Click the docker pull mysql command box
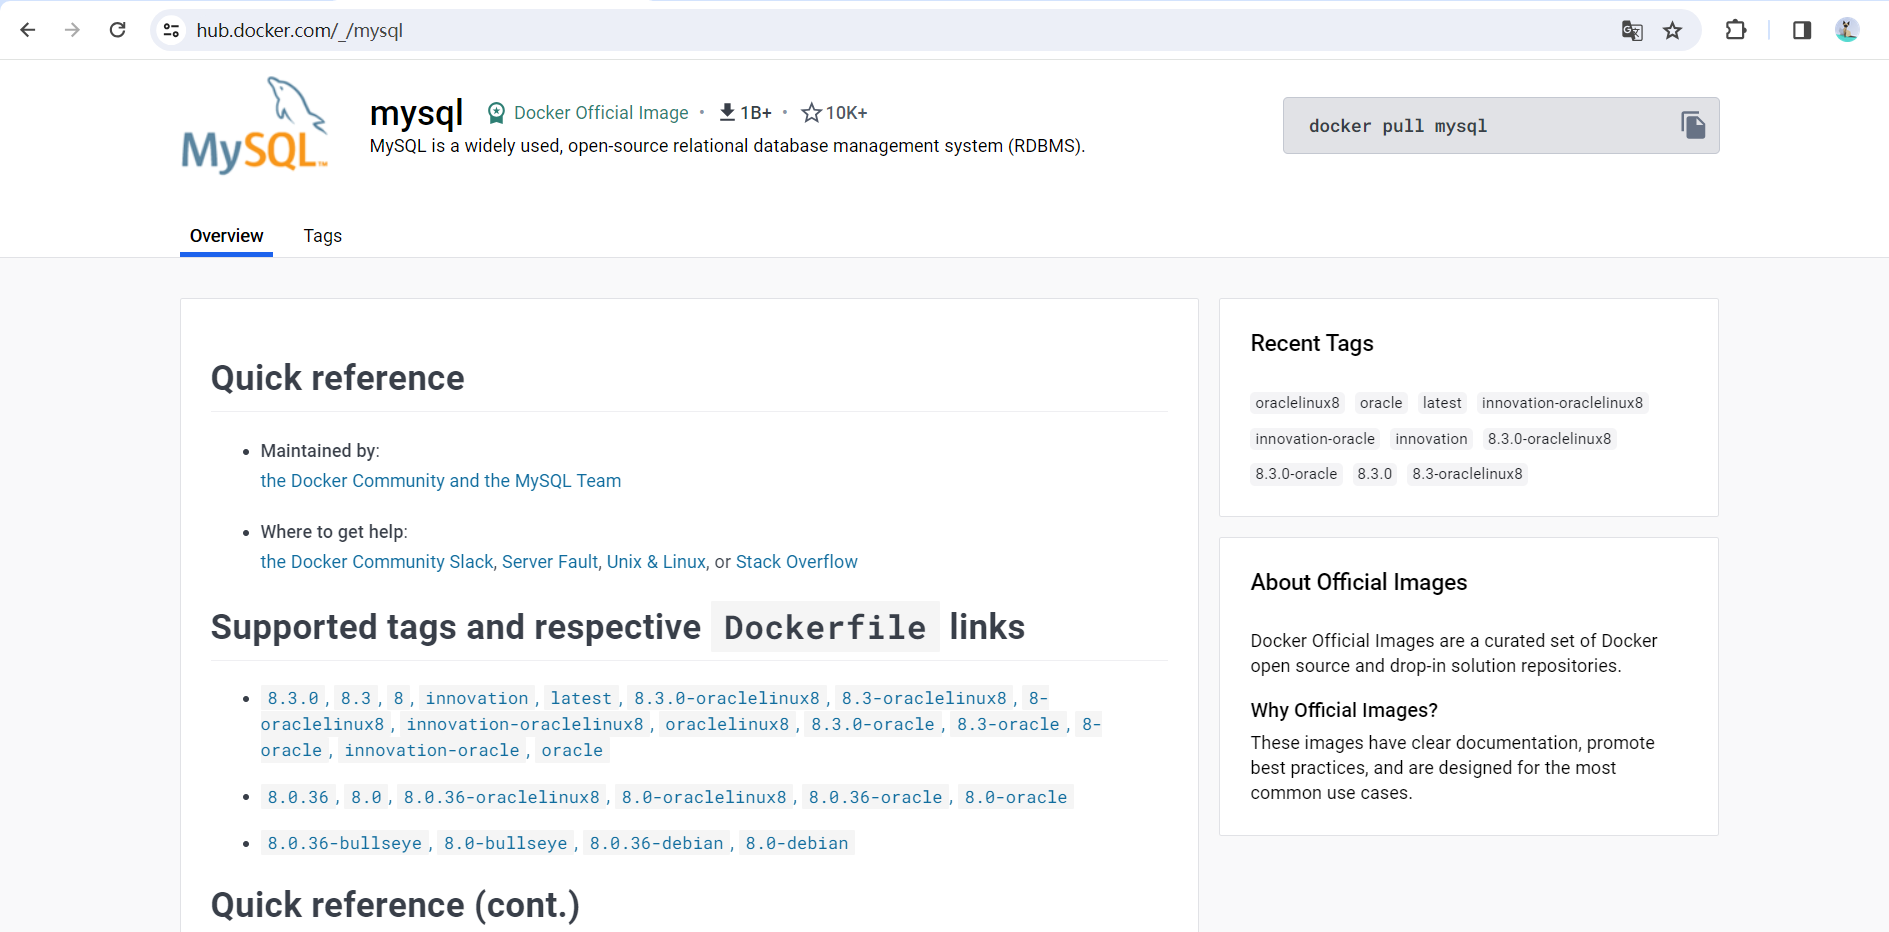The height and width of the screenshot is (932, 1889). (x=1501, y=125)
